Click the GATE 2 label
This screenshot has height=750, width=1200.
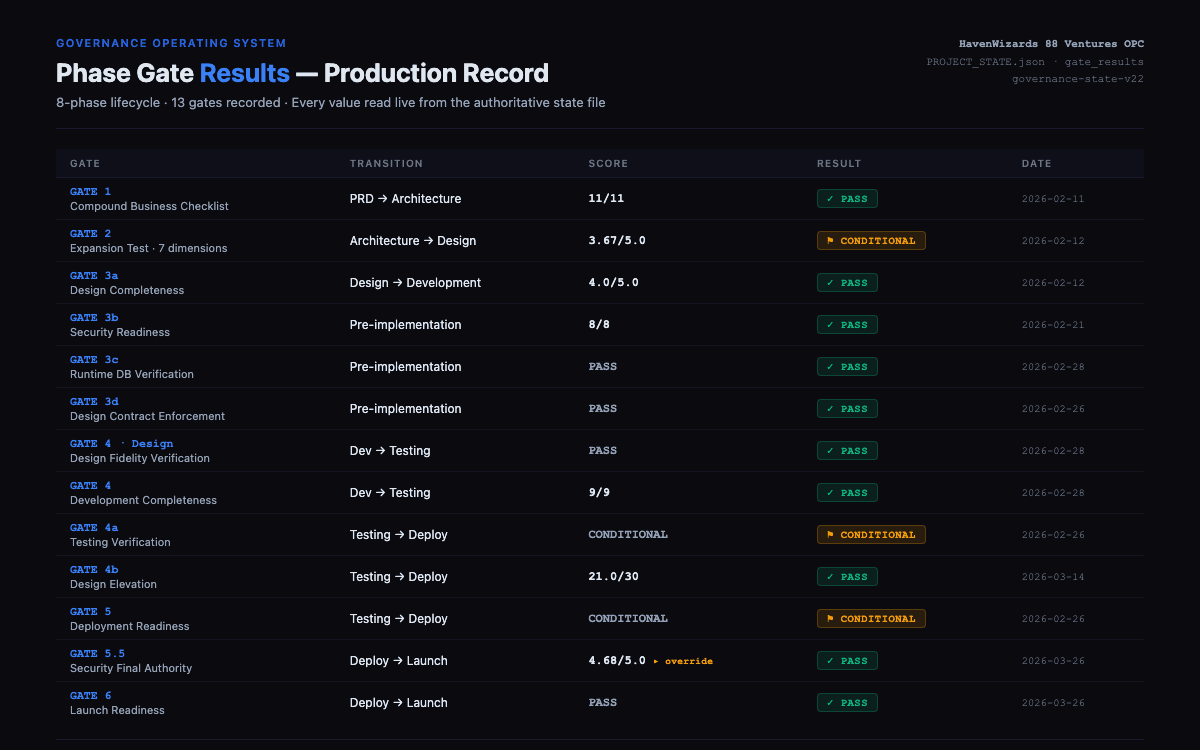click(x=90, y=233)
